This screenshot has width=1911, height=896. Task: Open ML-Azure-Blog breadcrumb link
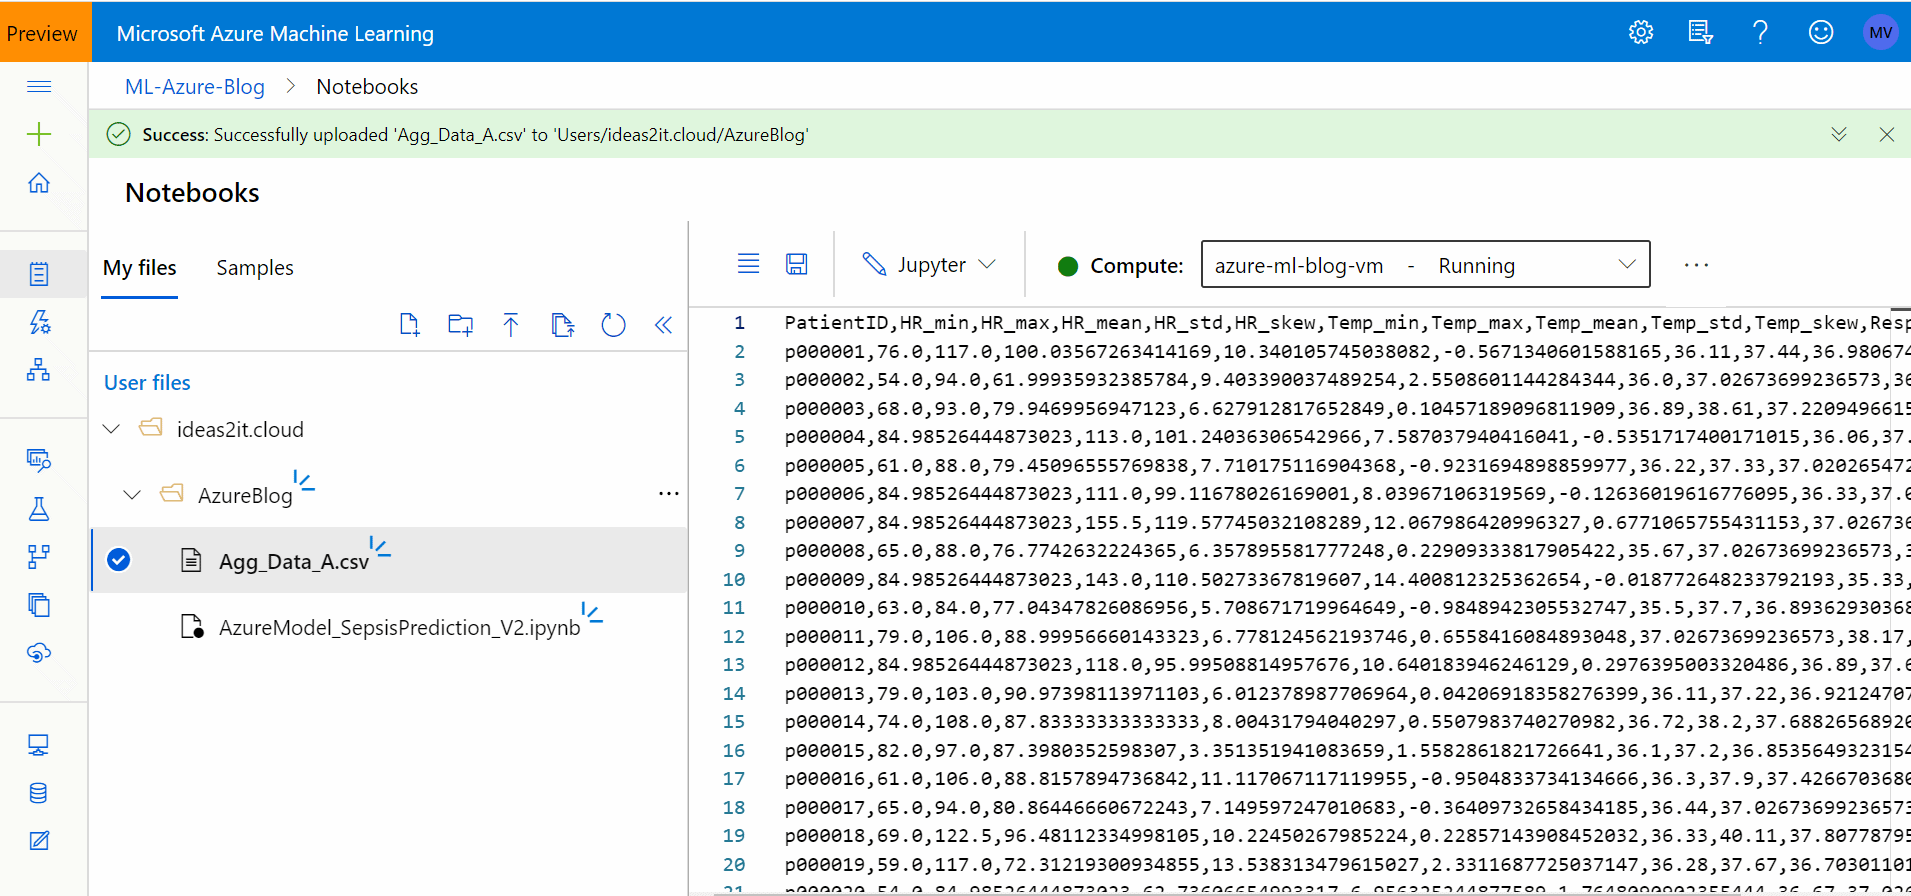[195, 87]
